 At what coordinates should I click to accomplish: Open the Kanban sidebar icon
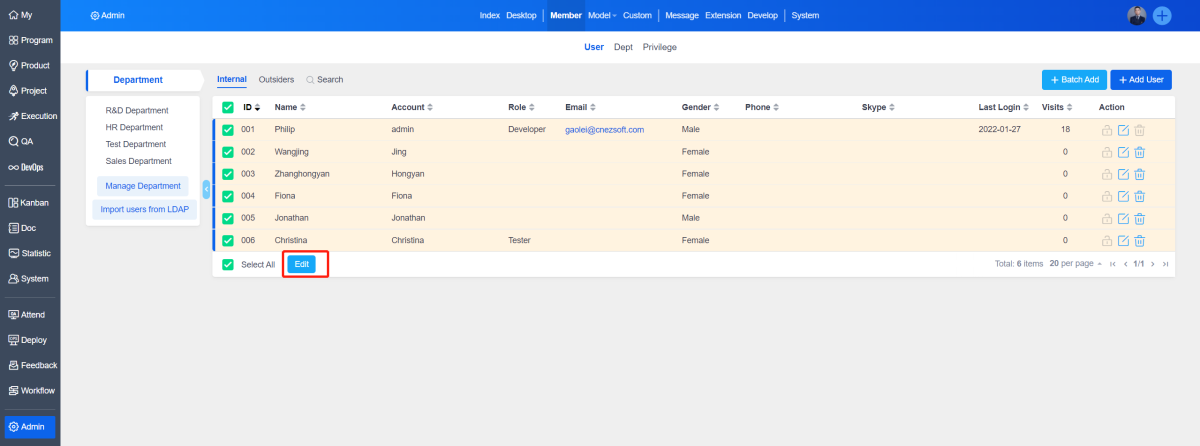[x=29, y=203]
